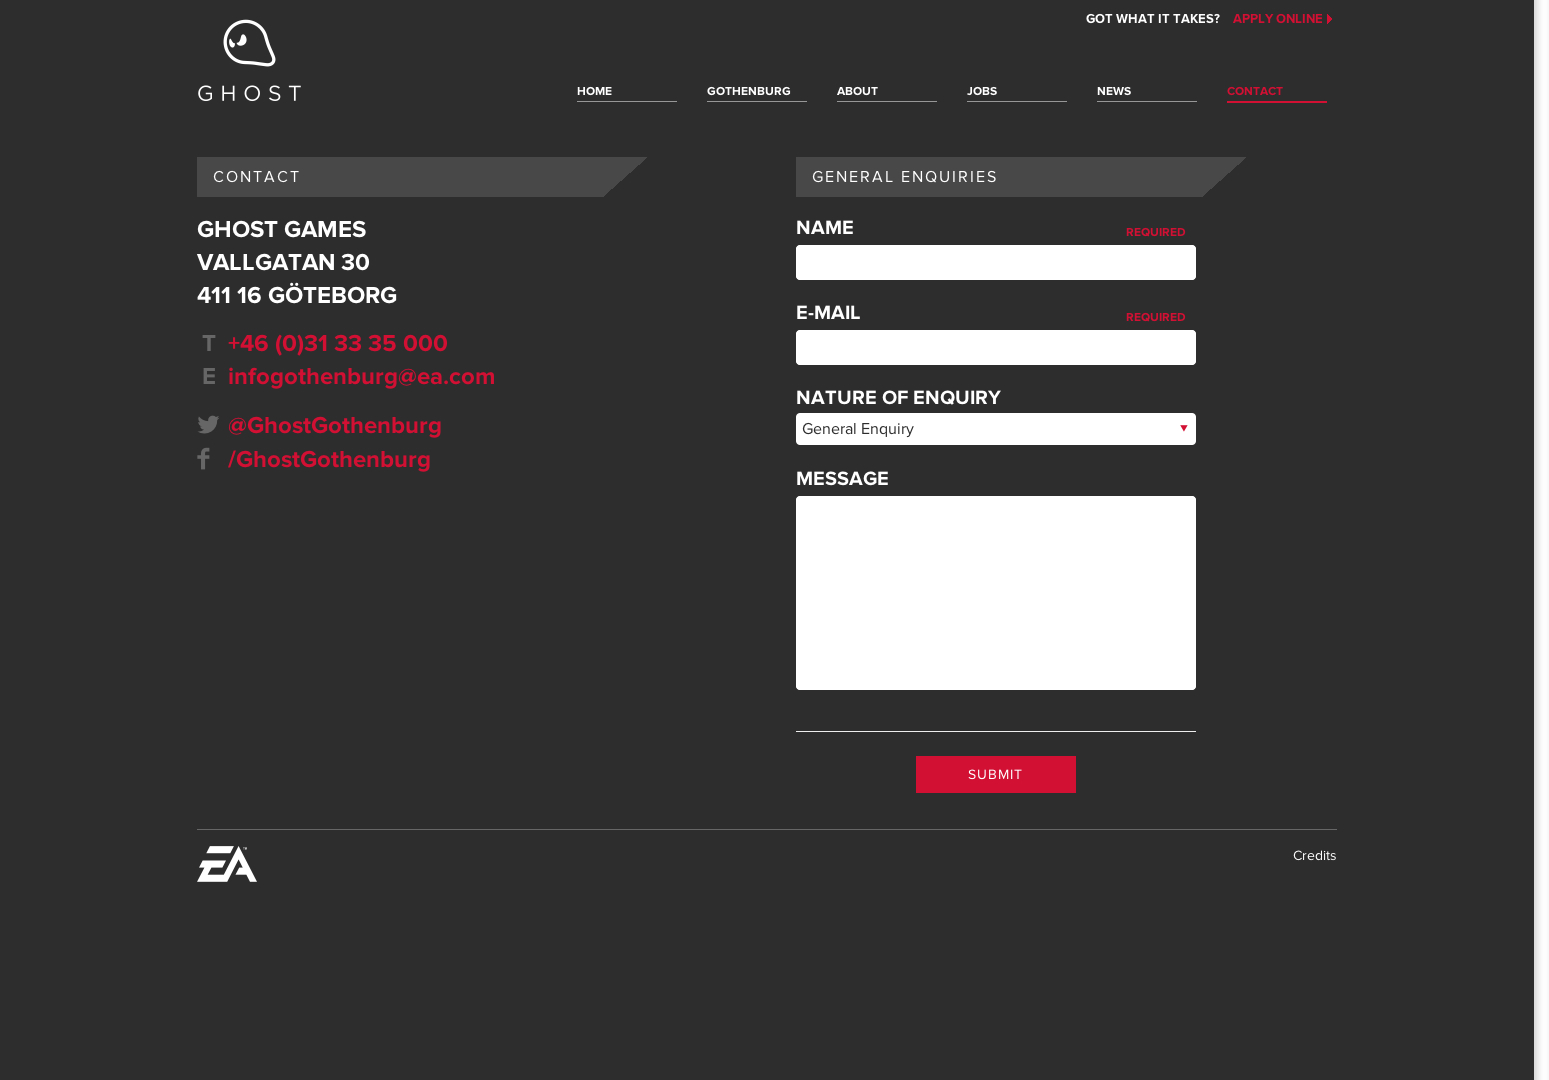The width and height of the screenshot is (1549, 1080).
Task: Click the 'Got what it takes?' text
Action: pyautogui.click(x=1152, y=19)
